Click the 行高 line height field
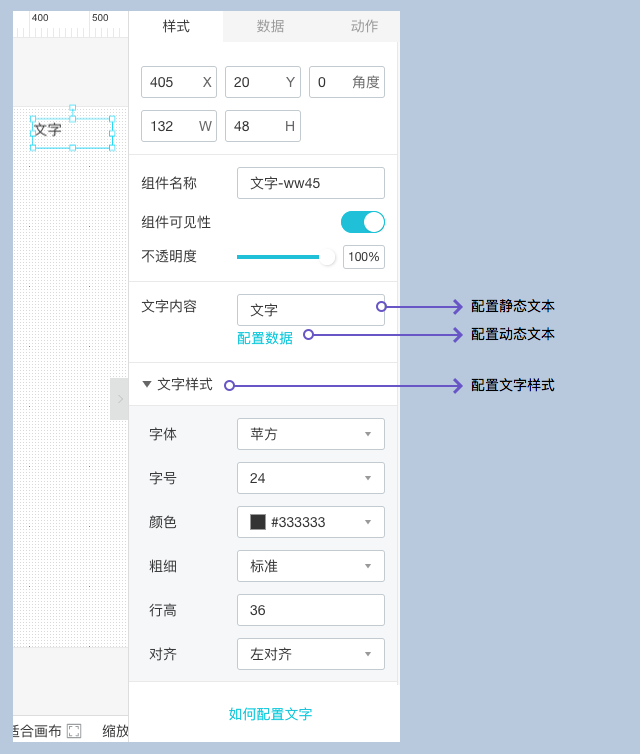Image resolution: width=640 pixels, height=754 pixels. coord(310,610)
